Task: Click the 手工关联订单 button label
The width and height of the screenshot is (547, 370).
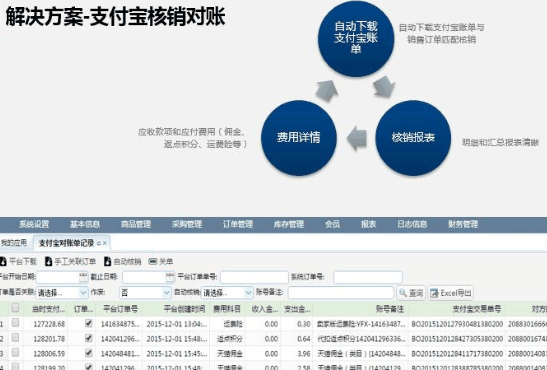Action: 75,262
